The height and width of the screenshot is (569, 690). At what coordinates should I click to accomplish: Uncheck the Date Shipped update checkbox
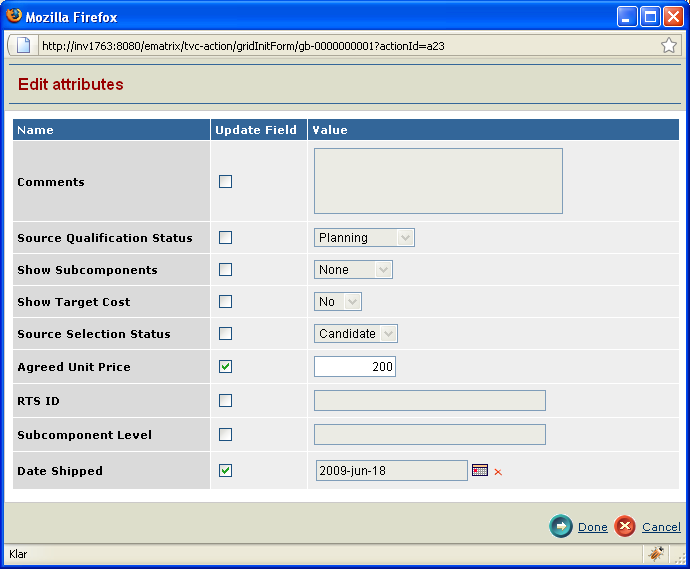pos(225,470)
